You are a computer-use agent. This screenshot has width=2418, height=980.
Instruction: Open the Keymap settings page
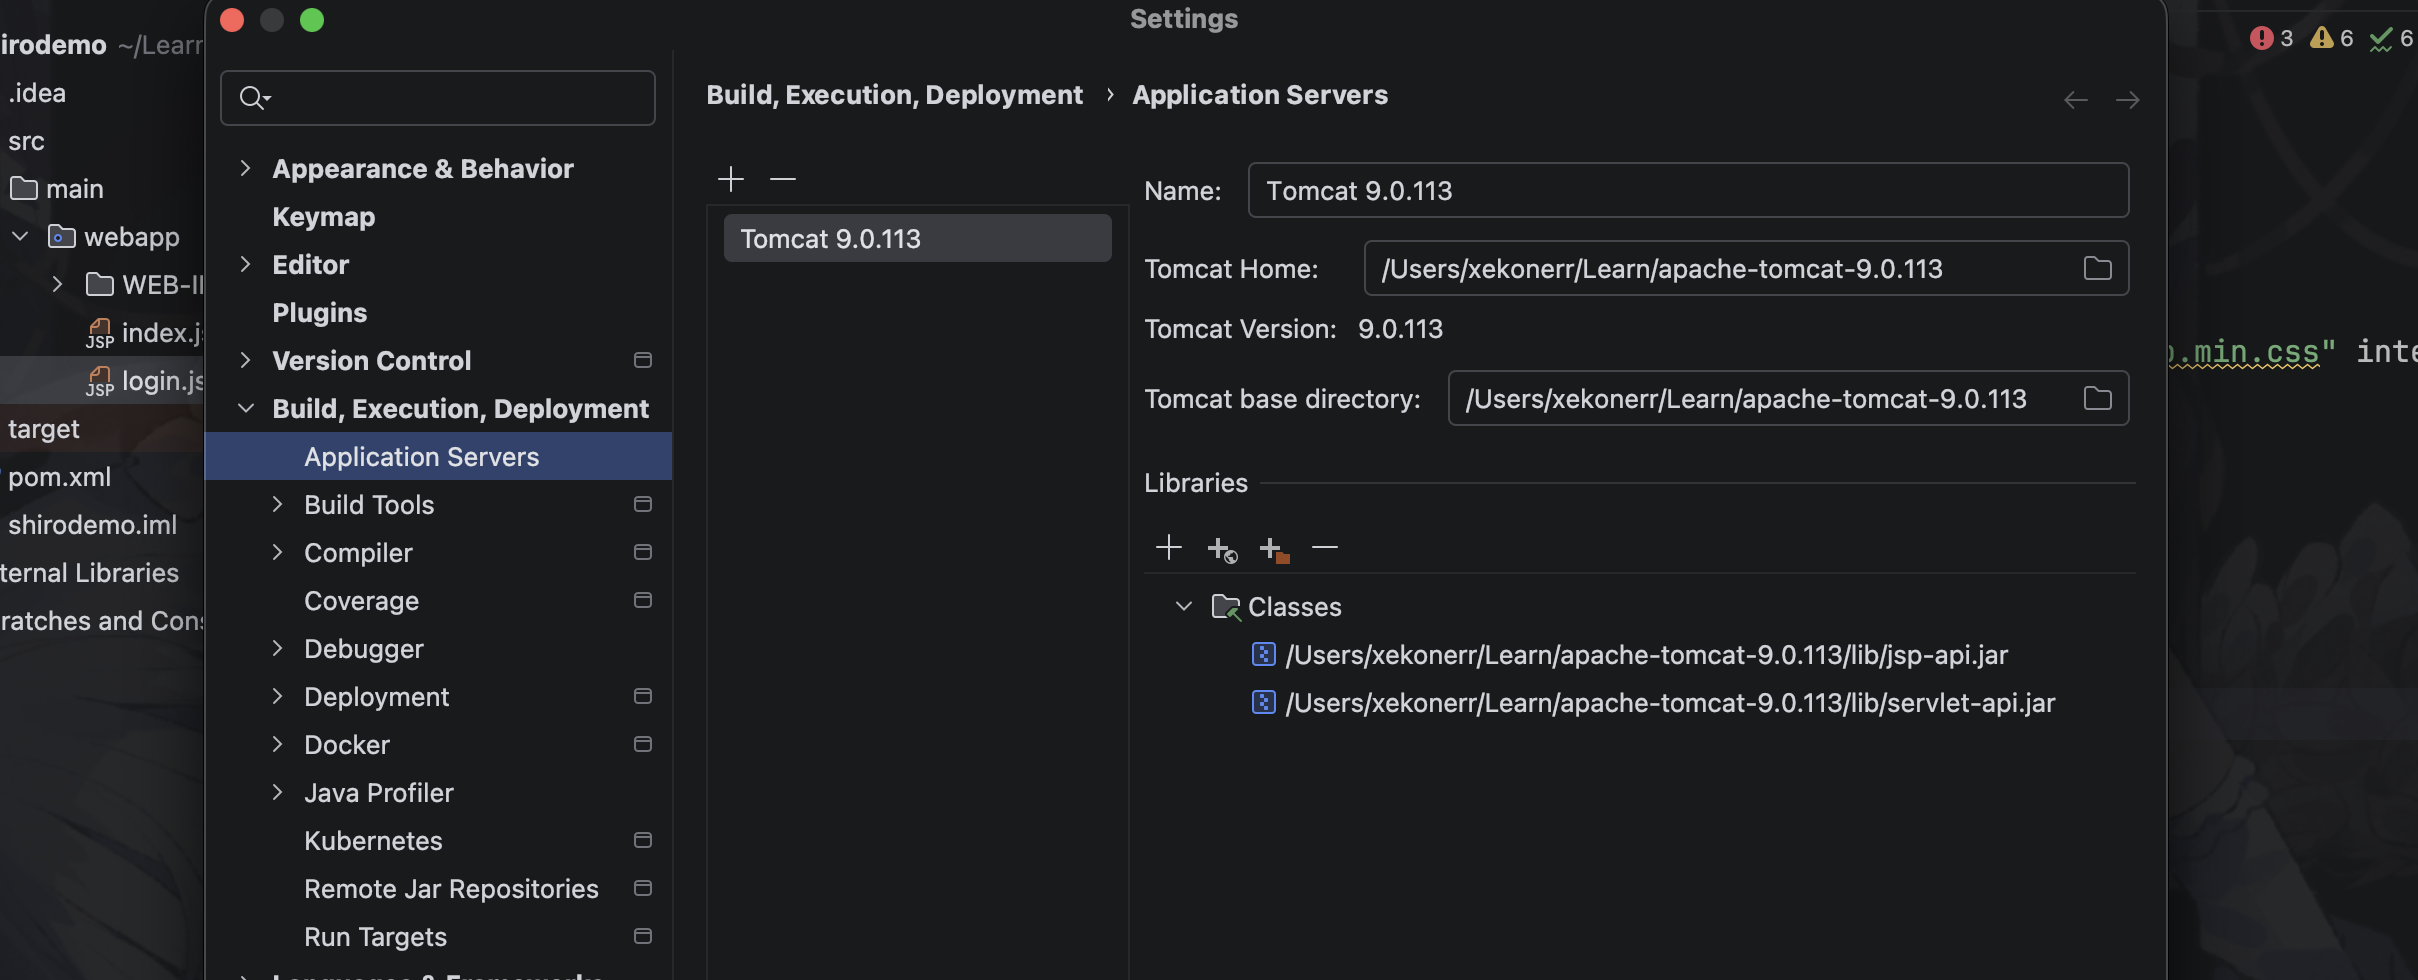click(323, 217)
